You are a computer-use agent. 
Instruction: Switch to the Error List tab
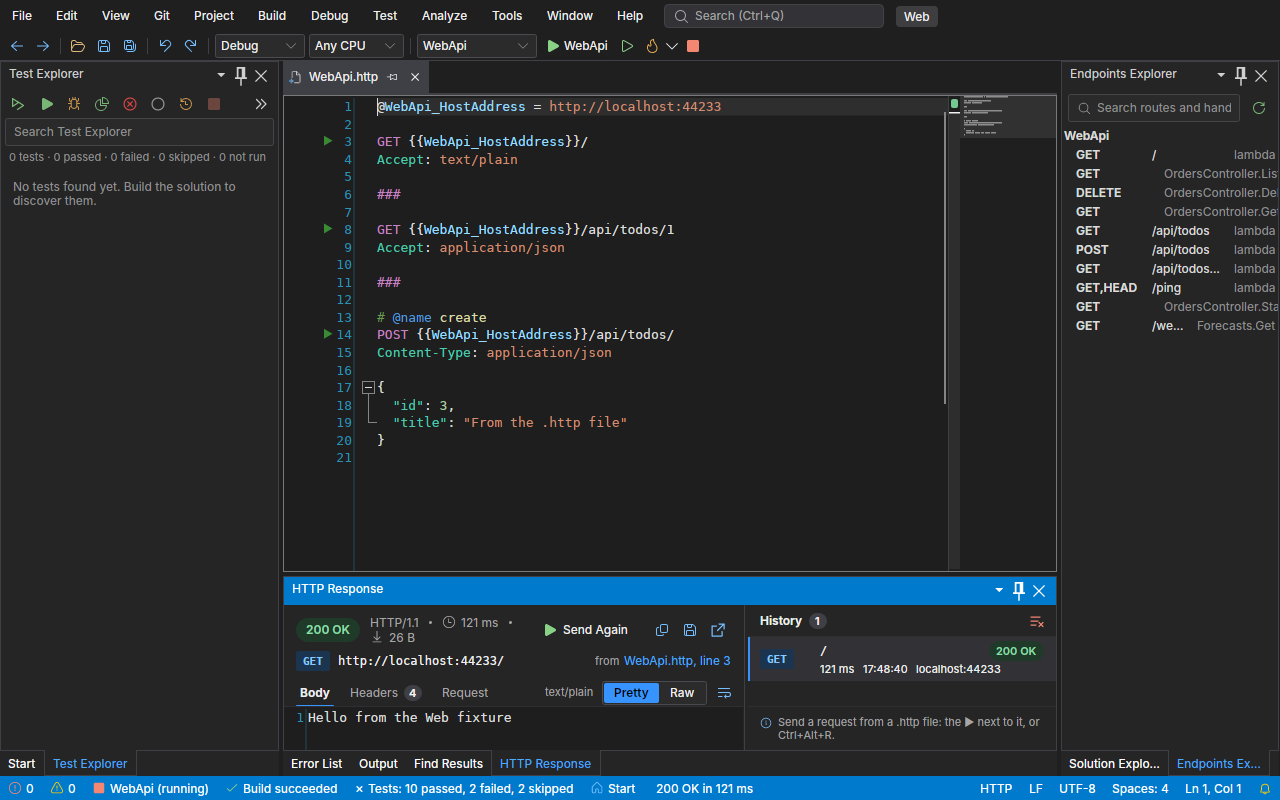click(x=317, y=763)
